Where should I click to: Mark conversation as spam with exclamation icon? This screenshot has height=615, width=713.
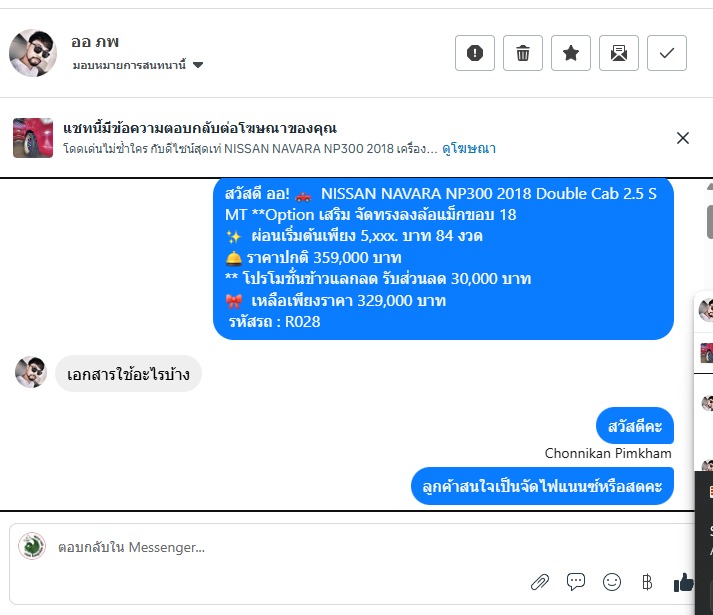[x=475, y=53]
